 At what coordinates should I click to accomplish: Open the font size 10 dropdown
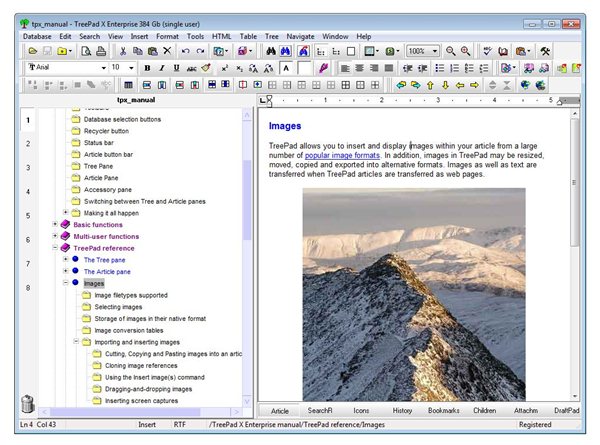(131, 68)
